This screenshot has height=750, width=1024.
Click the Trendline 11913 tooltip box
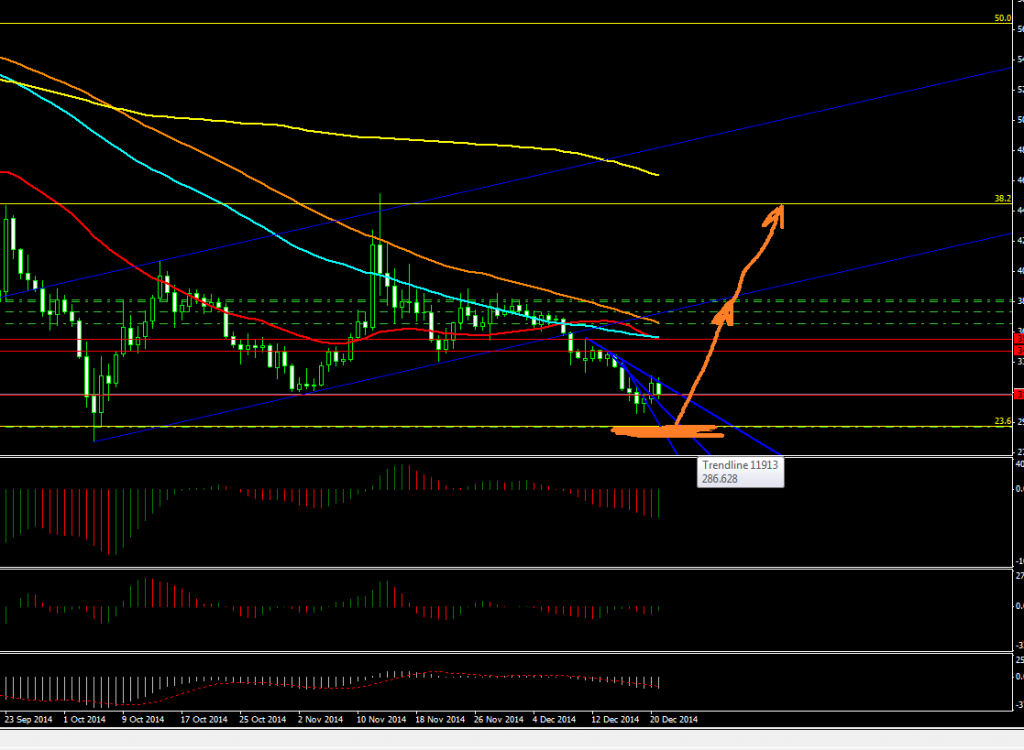tap(741, 473)
